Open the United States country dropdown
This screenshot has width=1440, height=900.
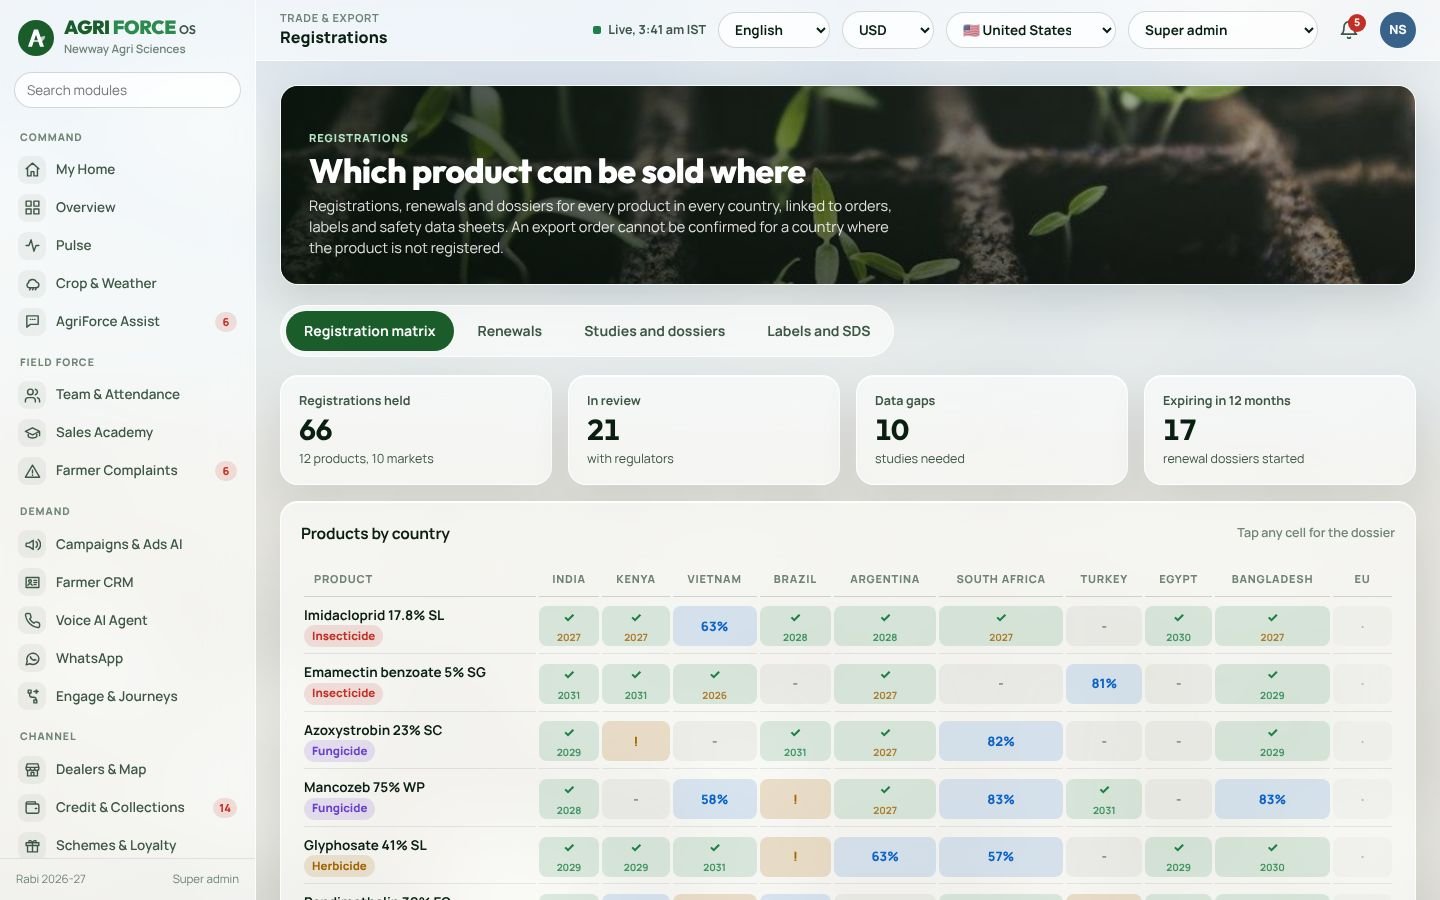[1031, 30]
